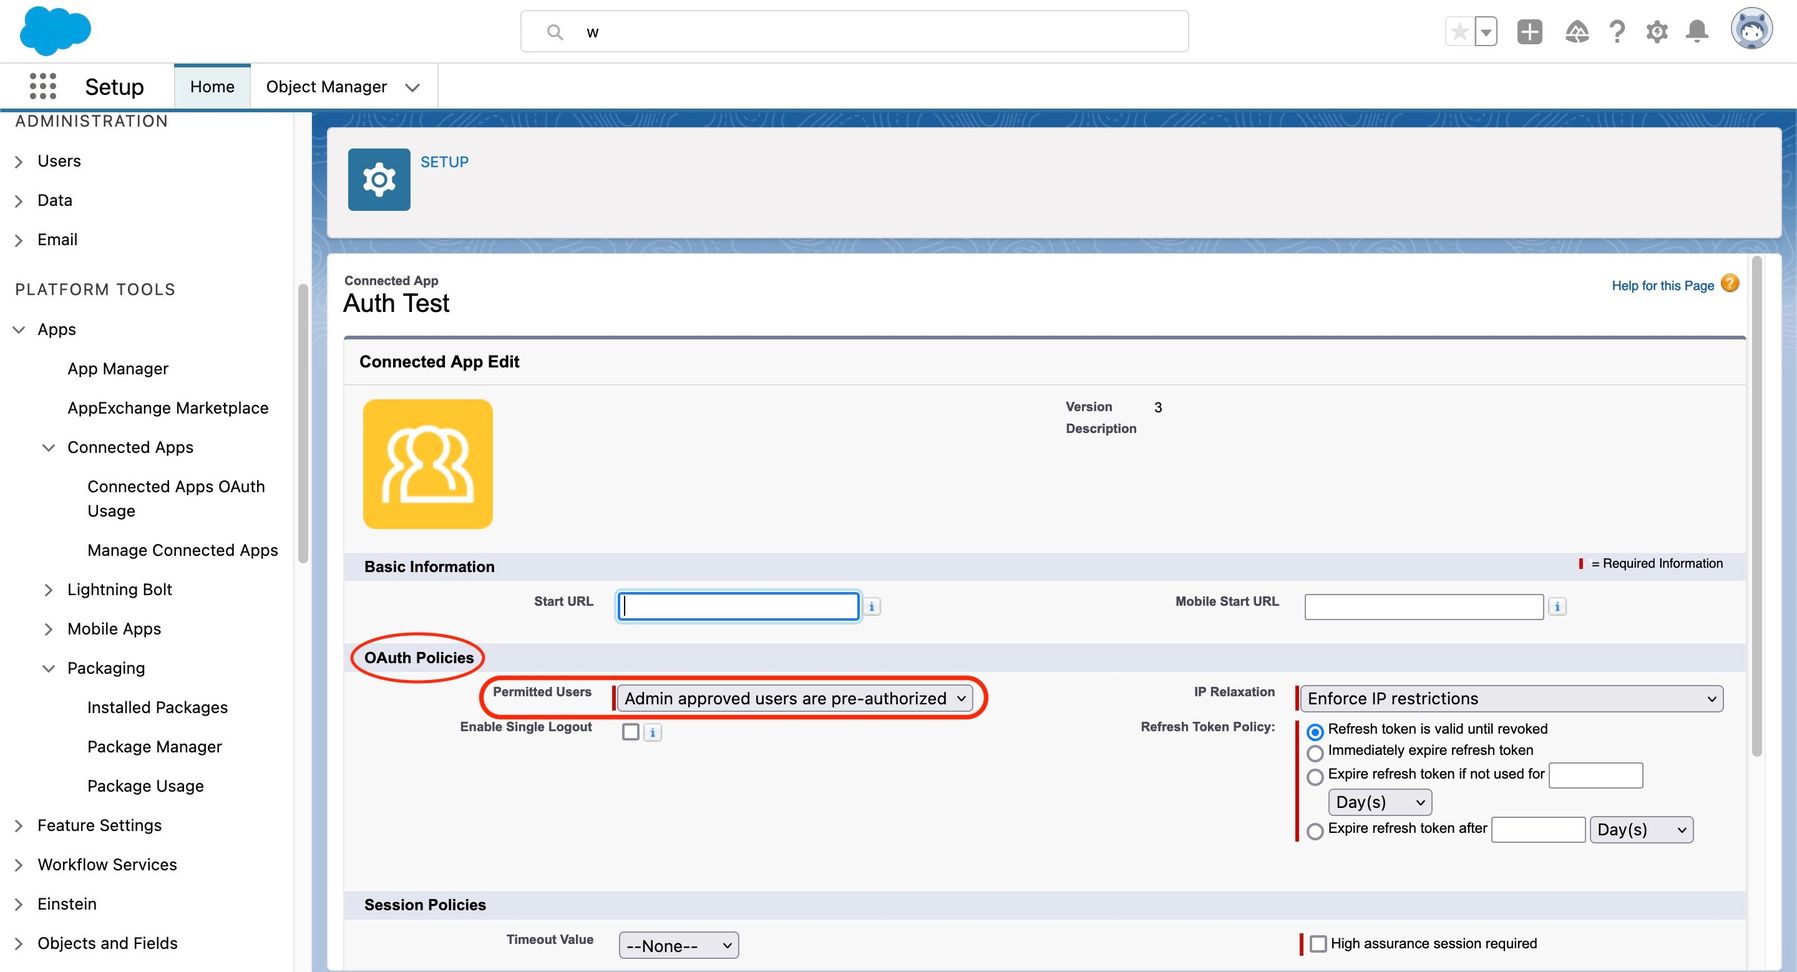Open the App Launcher grid icon
This screenshot has width=1797, height=972.
click(x=43, y=87)
